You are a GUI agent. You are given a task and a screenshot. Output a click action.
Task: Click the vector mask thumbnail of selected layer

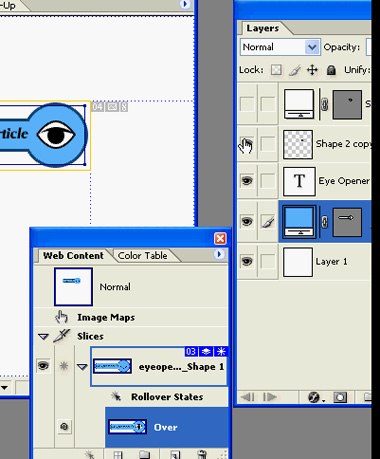pos(347,222)
